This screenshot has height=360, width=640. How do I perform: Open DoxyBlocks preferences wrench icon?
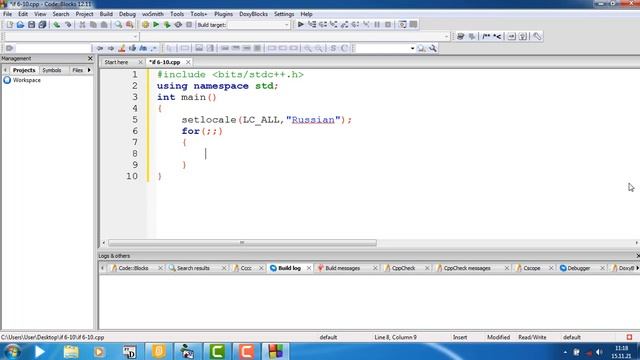coord(537,36)
